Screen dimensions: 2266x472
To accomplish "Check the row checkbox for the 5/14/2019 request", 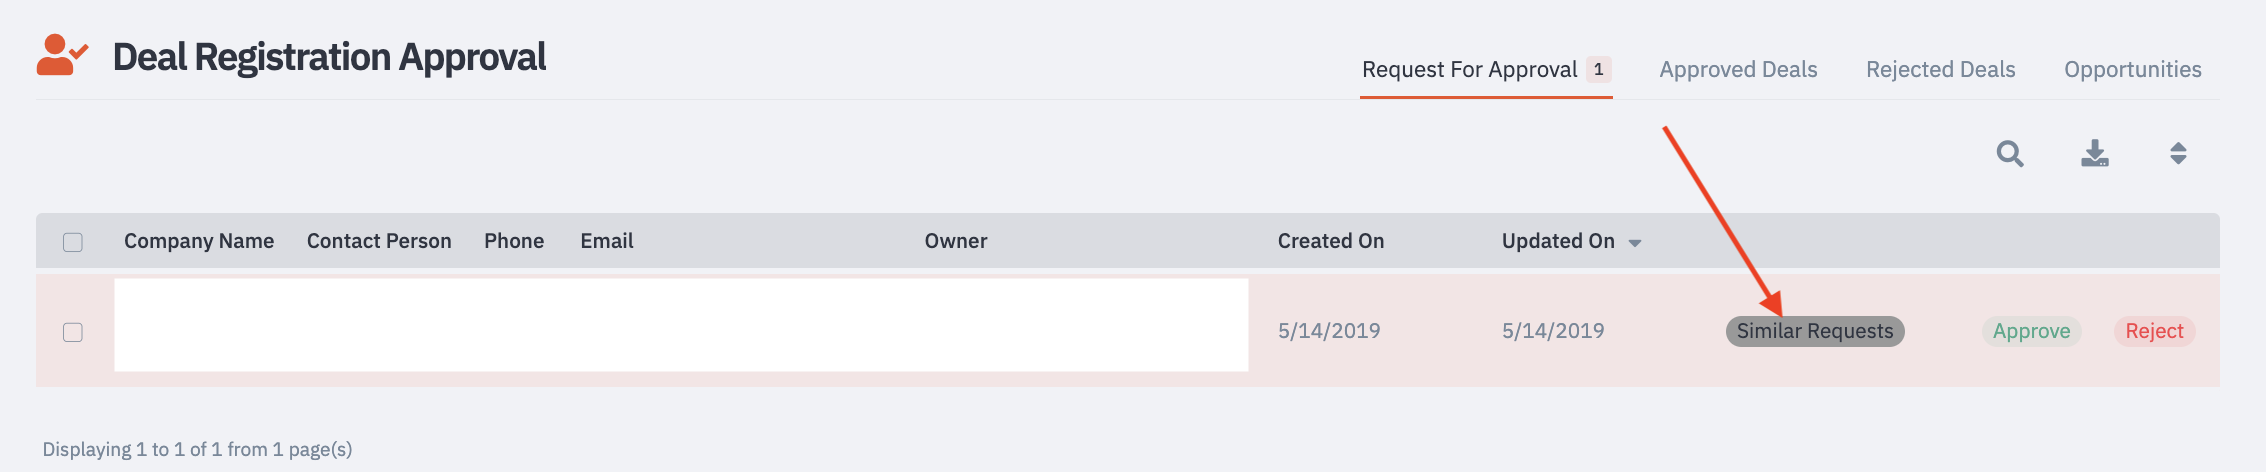I will click(73, 332).
